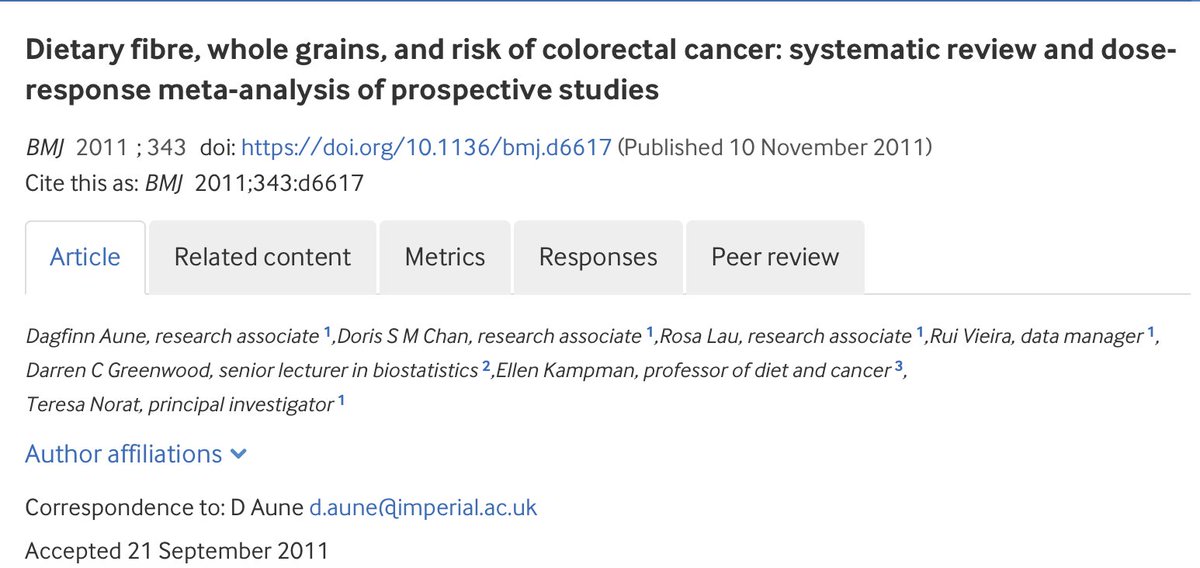Screen dimensions: 1200x568
Task: Click the article title heading
Action: pyautogui.click(x=594, y=70)
